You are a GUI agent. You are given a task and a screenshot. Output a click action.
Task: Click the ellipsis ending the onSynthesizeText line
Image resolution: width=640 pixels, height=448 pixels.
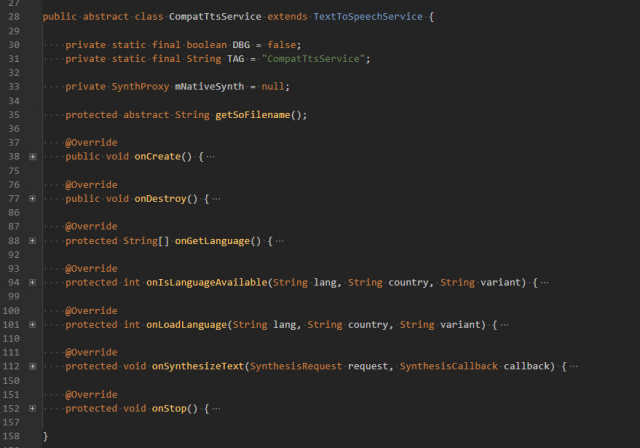pyautogui.click(x=572, y=367)
